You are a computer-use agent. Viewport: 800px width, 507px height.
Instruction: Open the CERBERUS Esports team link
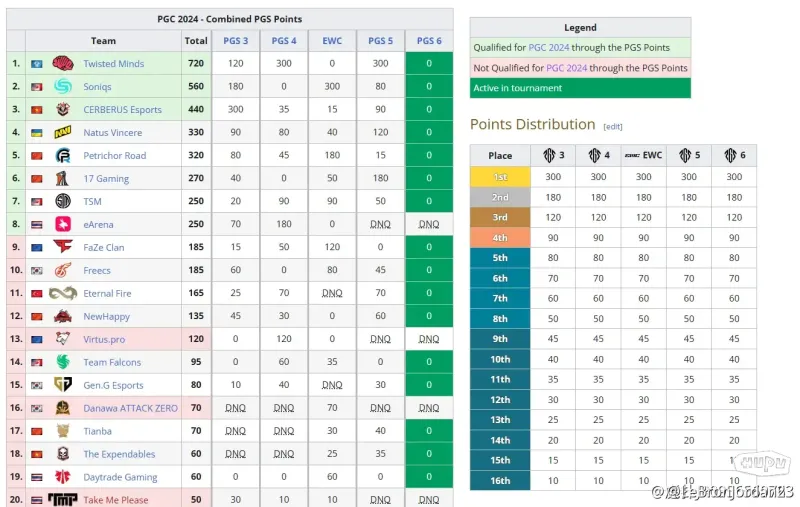(122, 110)
